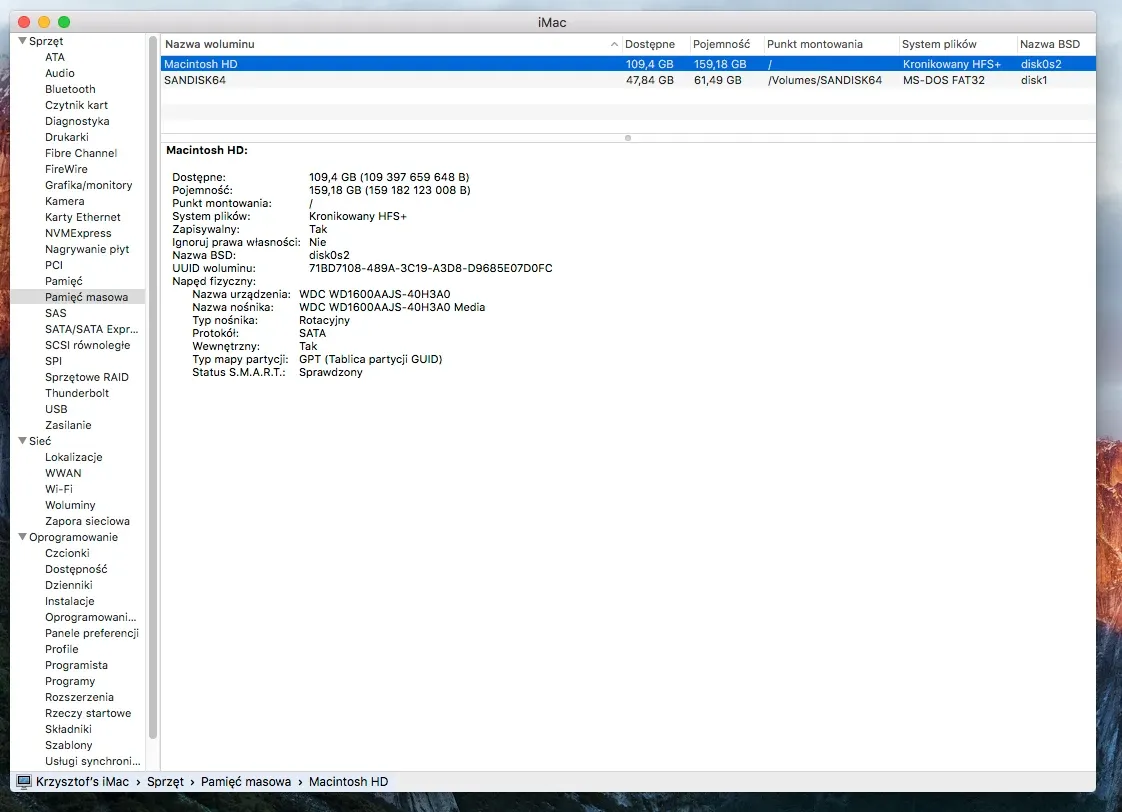The height and width of the screenshot is (812, 1122).
Task: Click the computer icon in the path bar
Action: coord(24,781)
